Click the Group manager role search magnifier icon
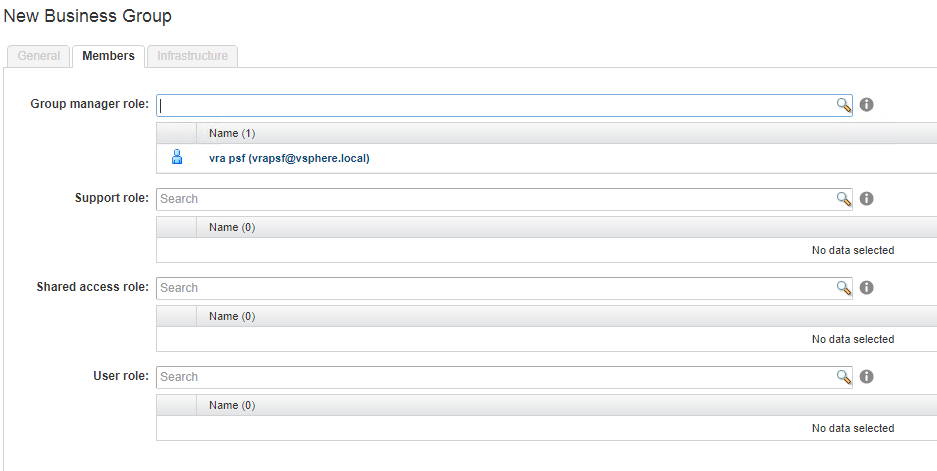This screenshot has width=937, height=471. pyautogui.click(x=844, y=105)
